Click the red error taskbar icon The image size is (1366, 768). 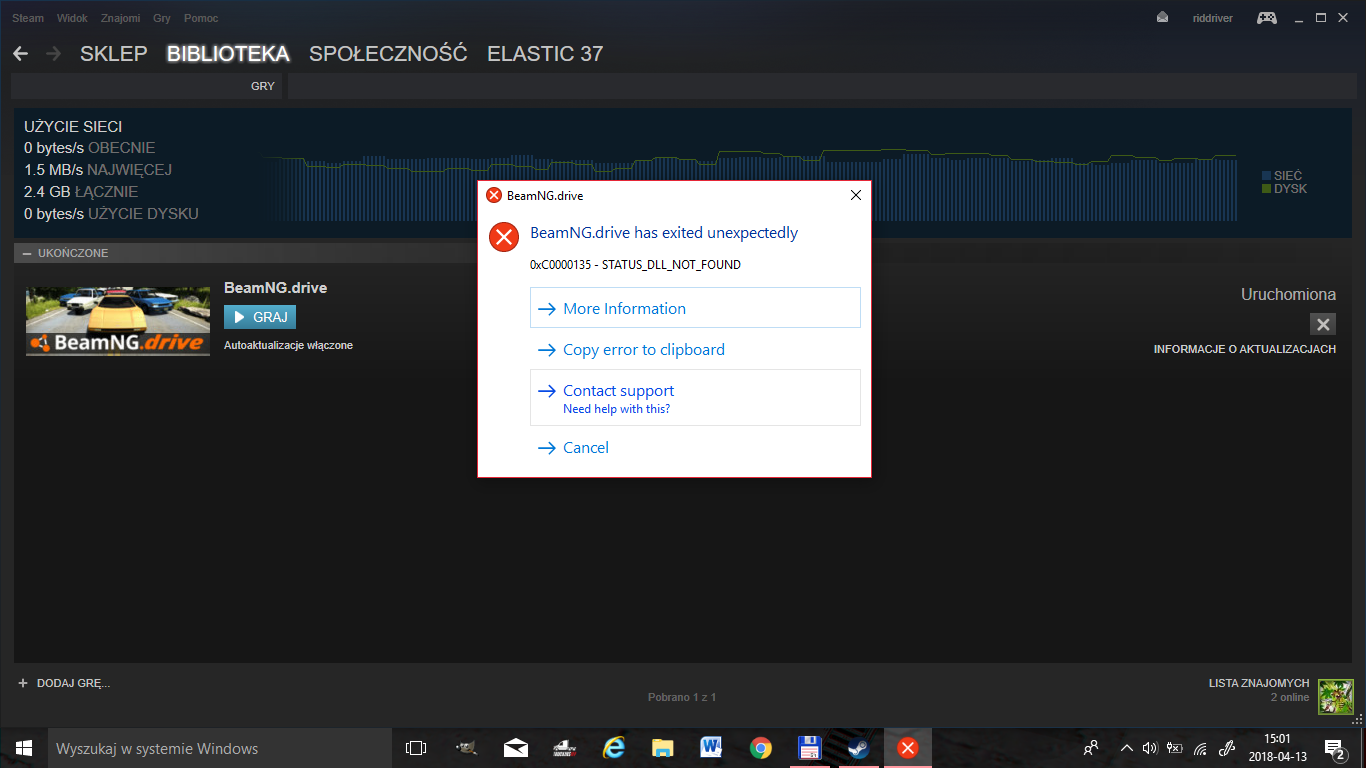click(907, 748)
